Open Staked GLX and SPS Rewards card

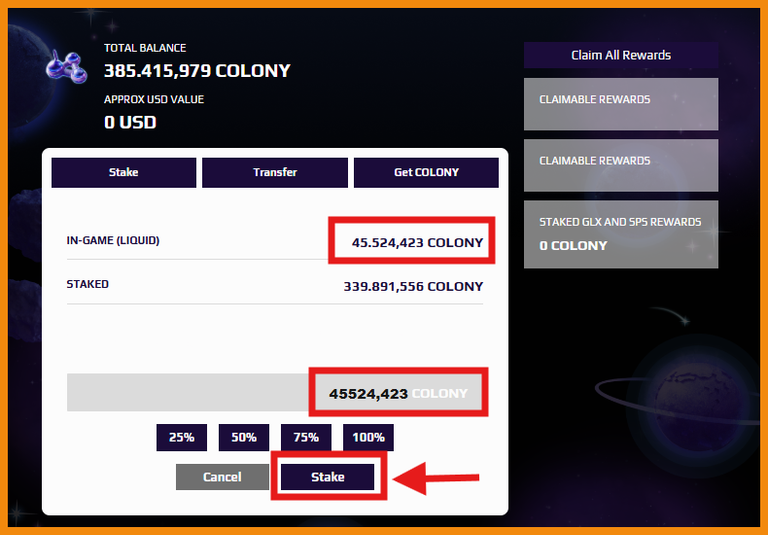[621, 234]
